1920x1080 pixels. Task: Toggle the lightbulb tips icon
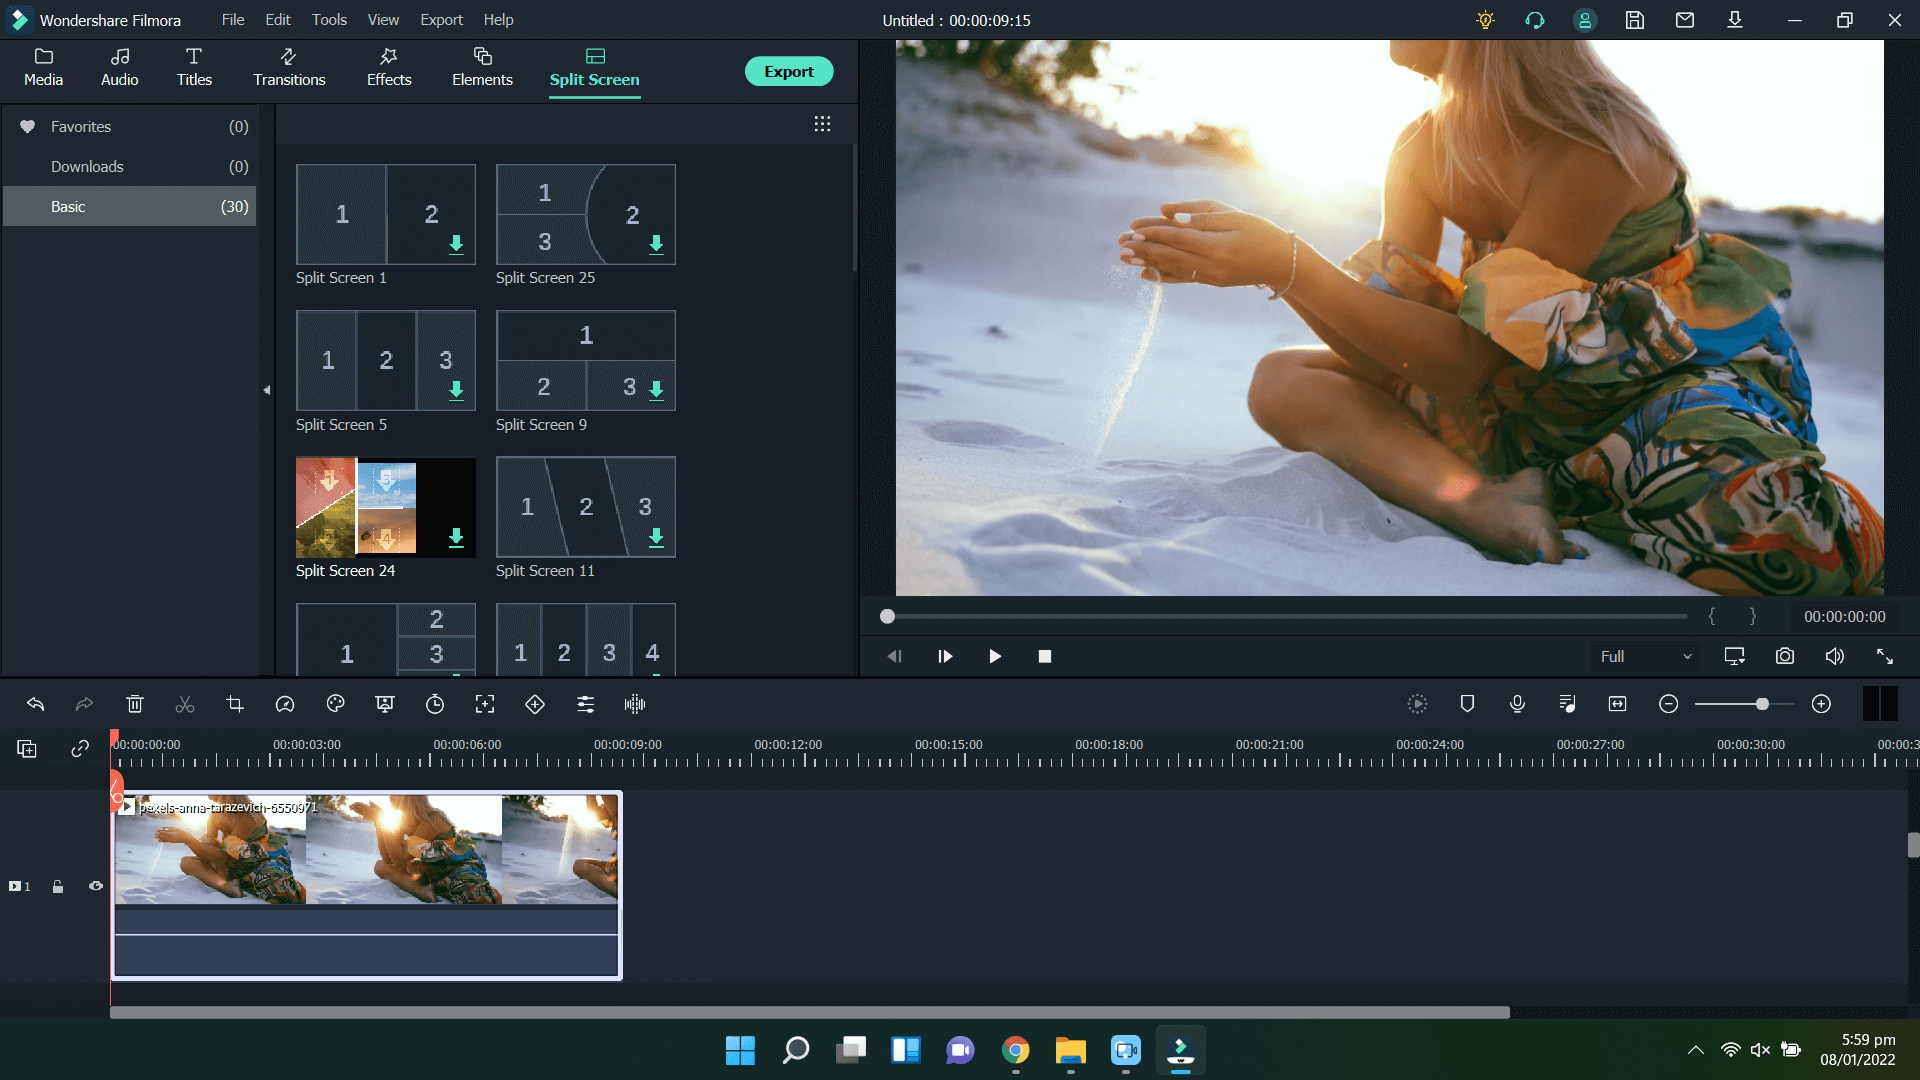pos(1485,20)
